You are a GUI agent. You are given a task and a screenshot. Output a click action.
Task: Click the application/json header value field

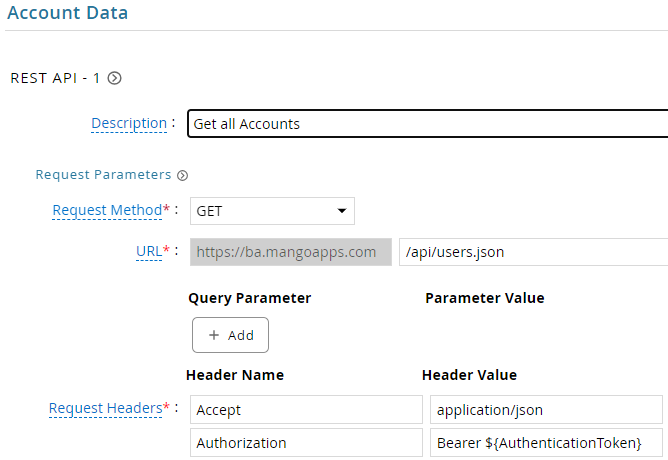[x=546, y=410]
